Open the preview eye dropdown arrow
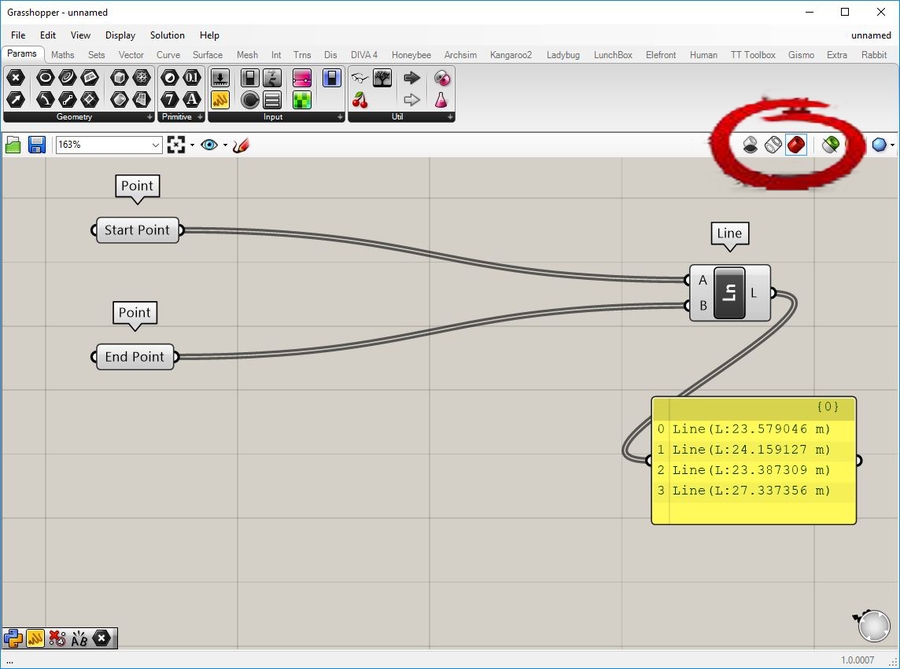 click(x=225, y=145)
